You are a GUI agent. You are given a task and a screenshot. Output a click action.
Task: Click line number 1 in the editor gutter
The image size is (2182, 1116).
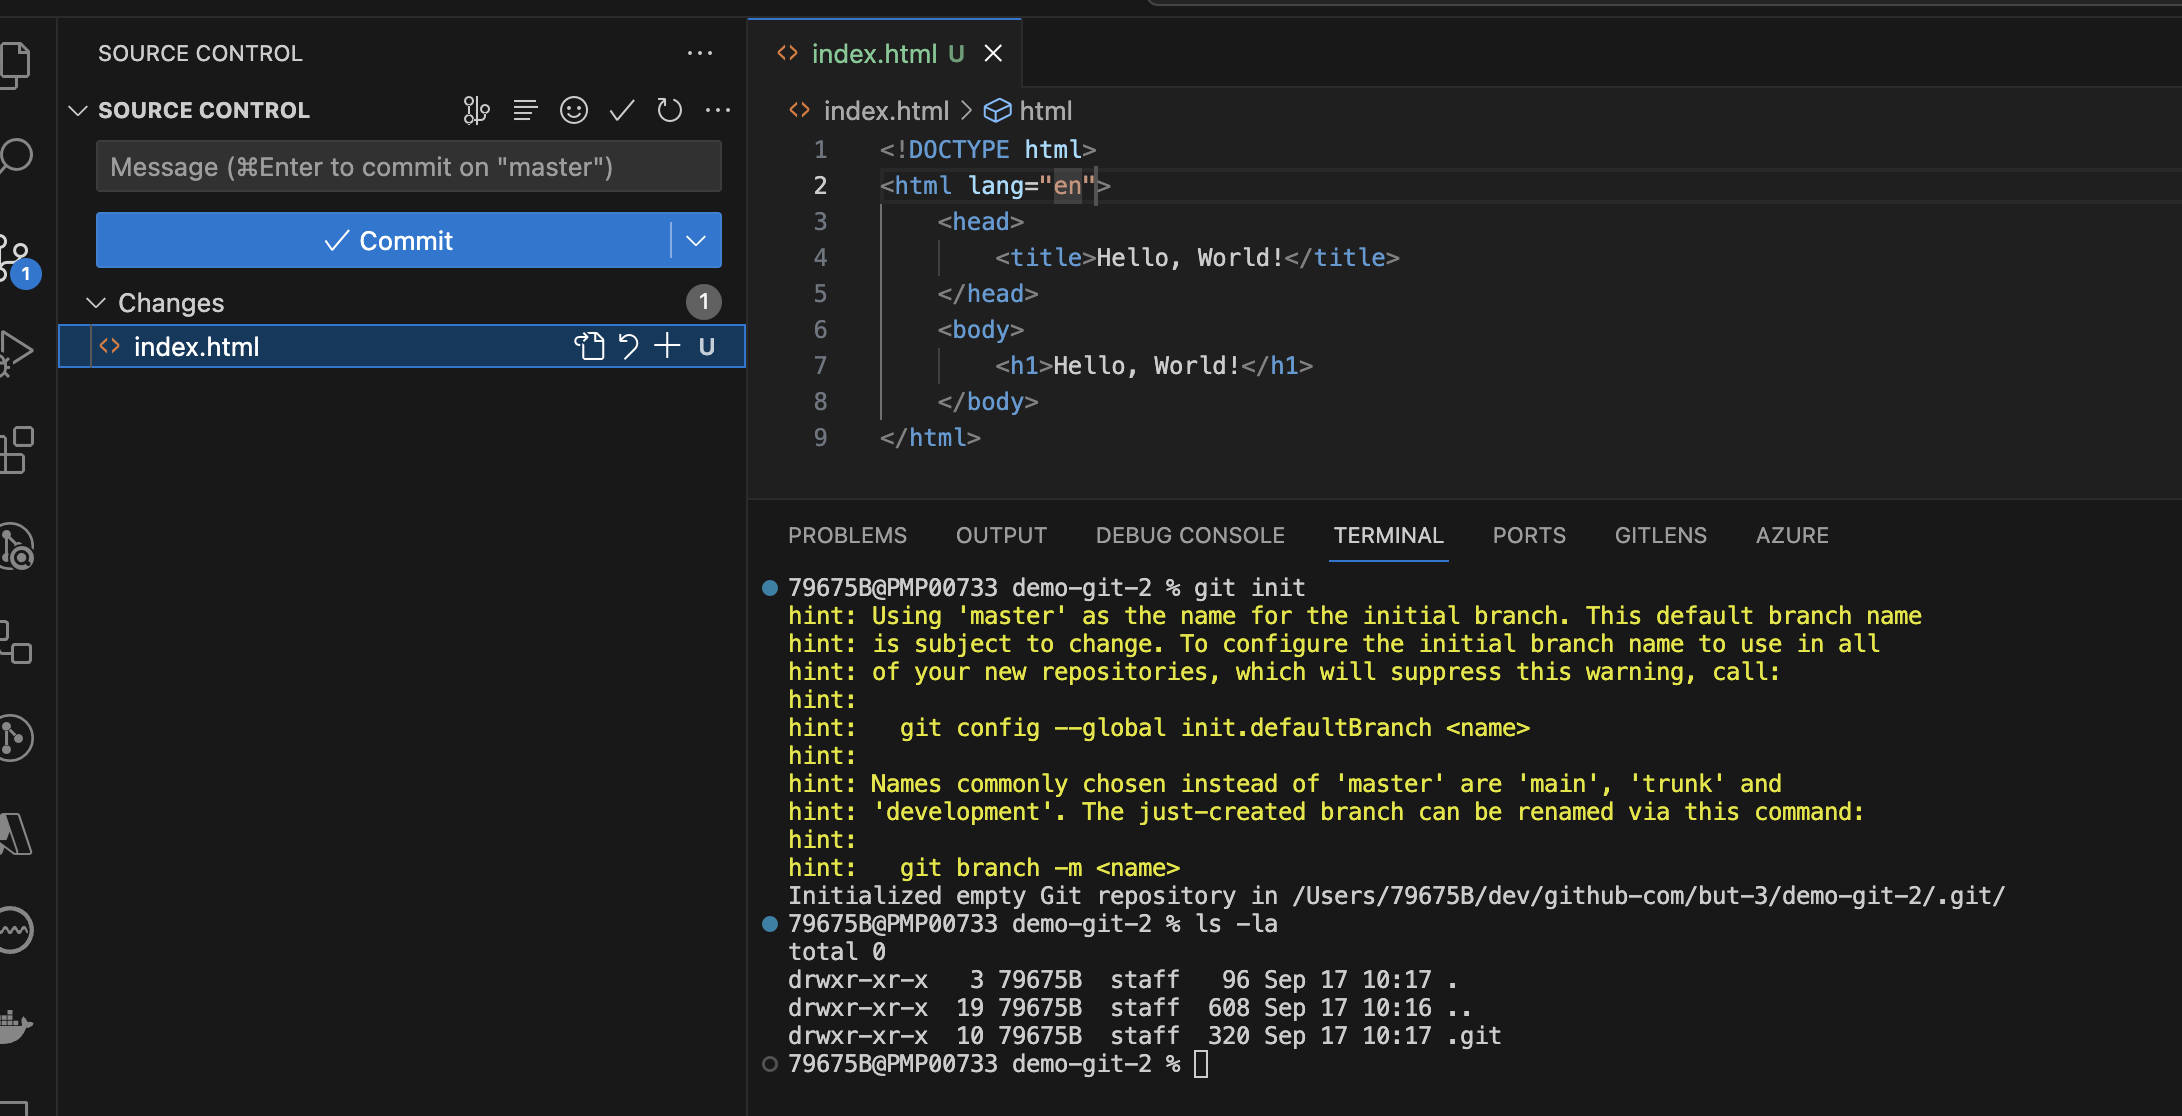pos(820,150)
